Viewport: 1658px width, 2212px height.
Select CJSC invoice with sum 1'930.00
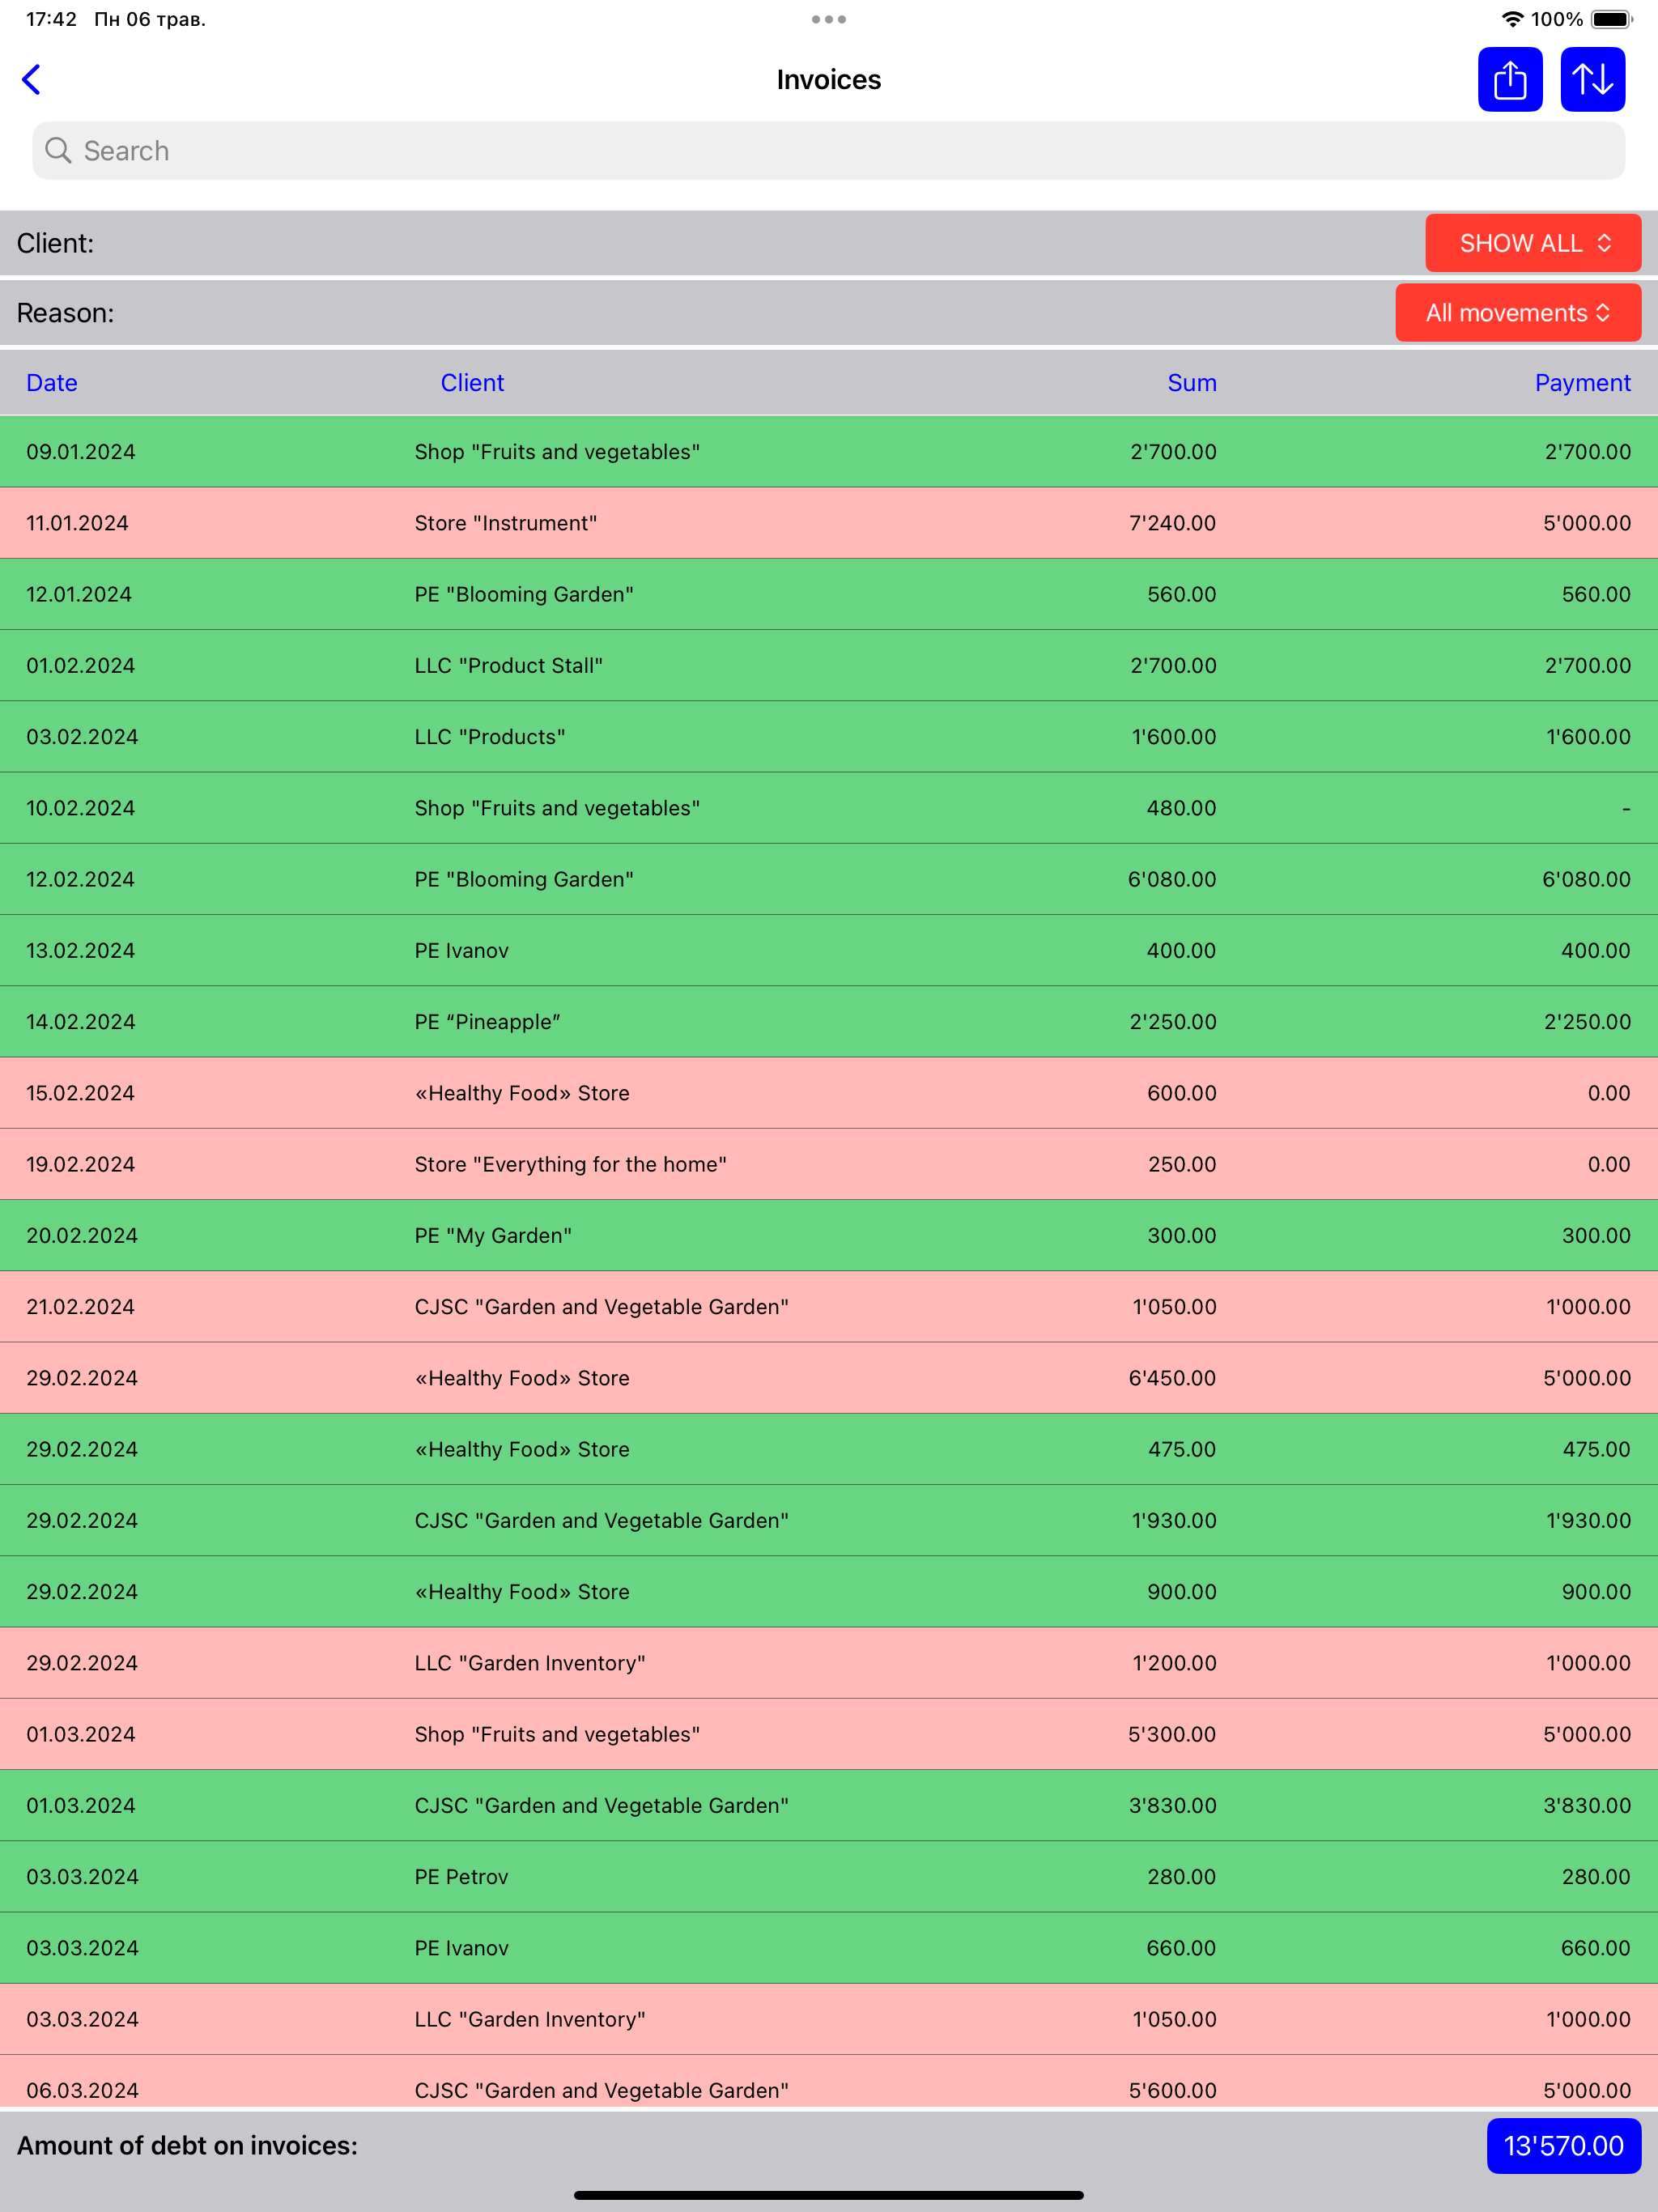point(829,1520)
